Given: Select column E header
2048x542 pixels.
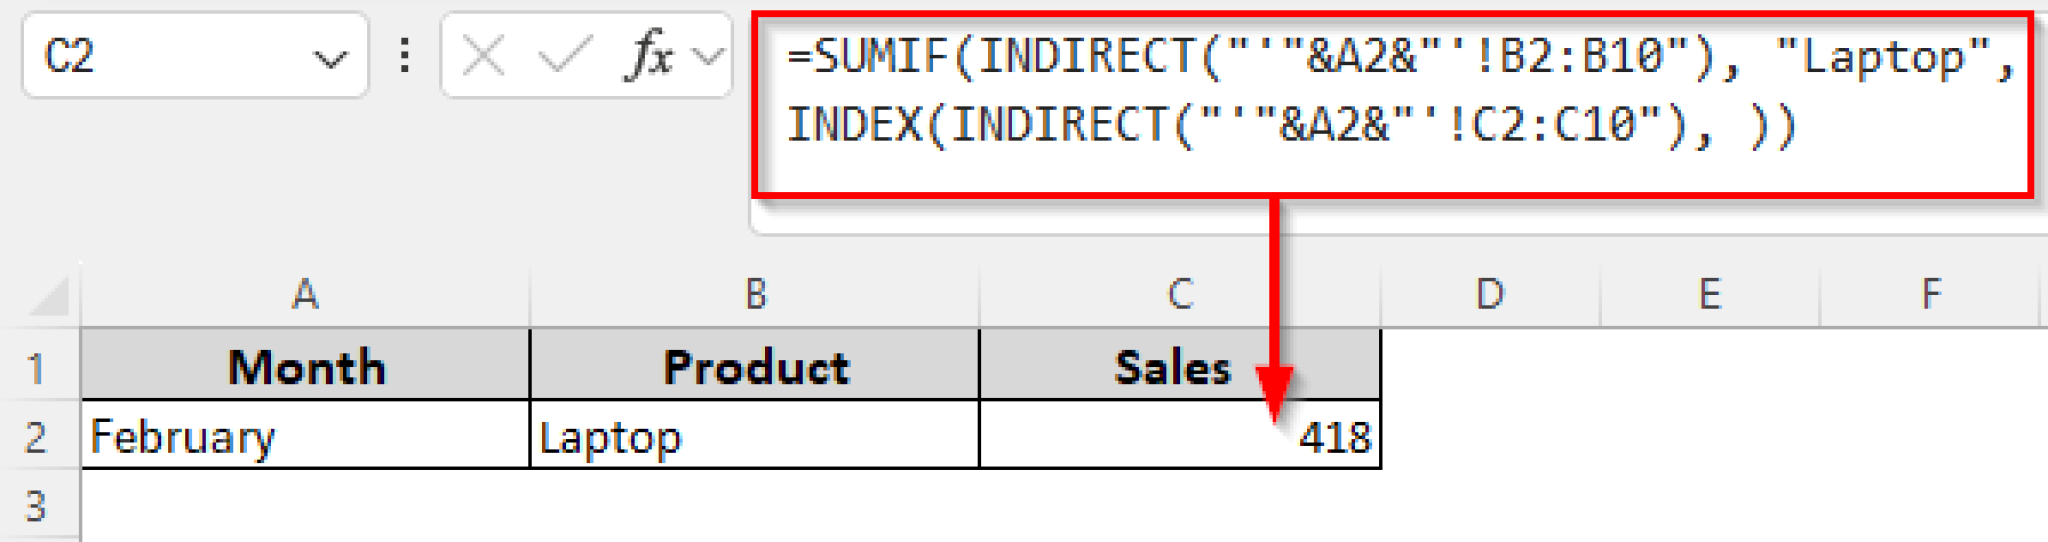Looking at the screenshot, I should [x=1710, y=295].
